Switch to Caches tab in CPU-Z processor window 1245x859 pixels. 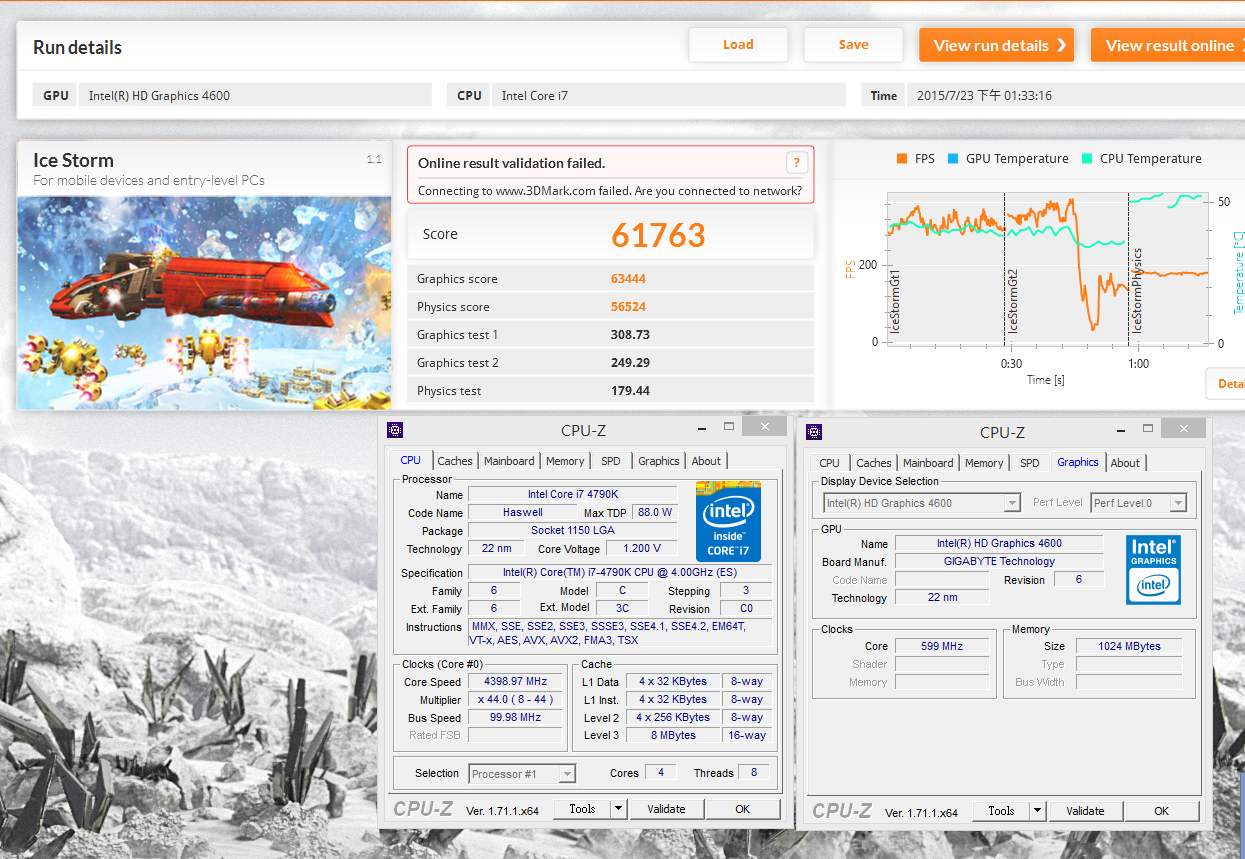(x=455, y=461)
